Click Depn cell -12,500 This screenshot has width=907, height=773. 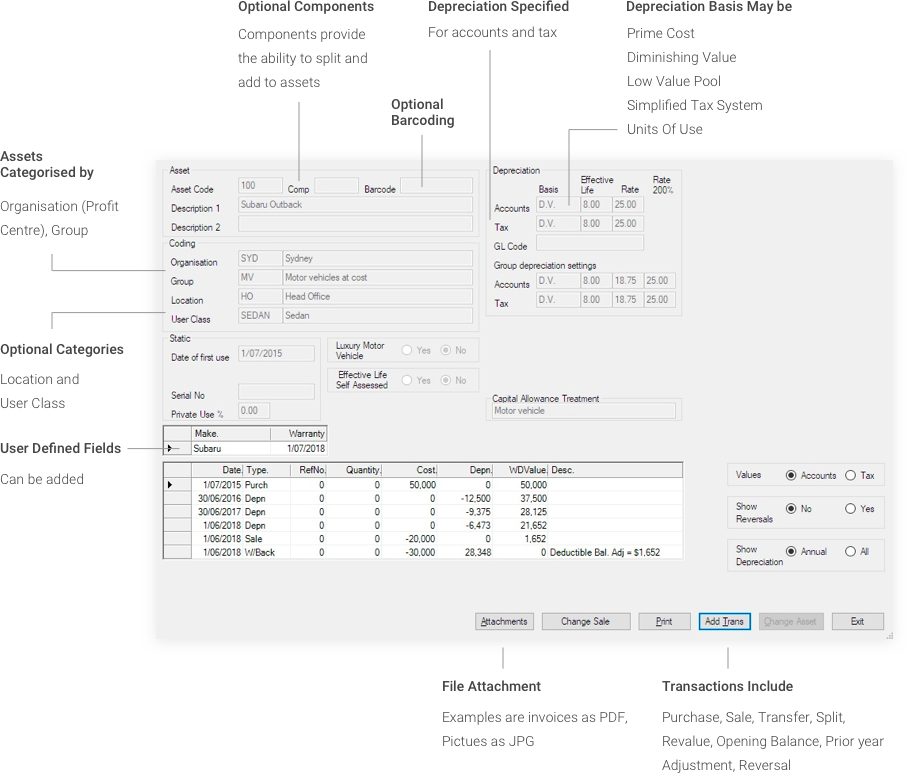click(x=466, y=498)
